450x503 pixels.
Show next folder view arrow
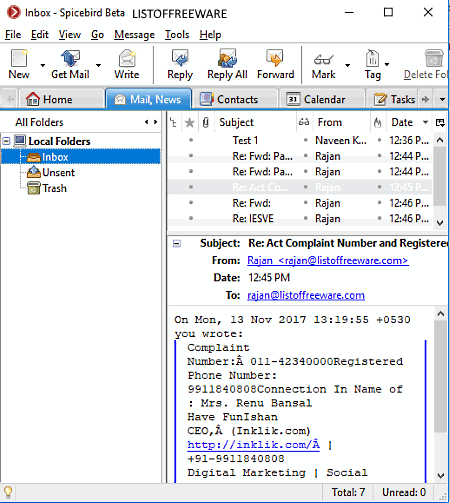(x=155, y=122)
